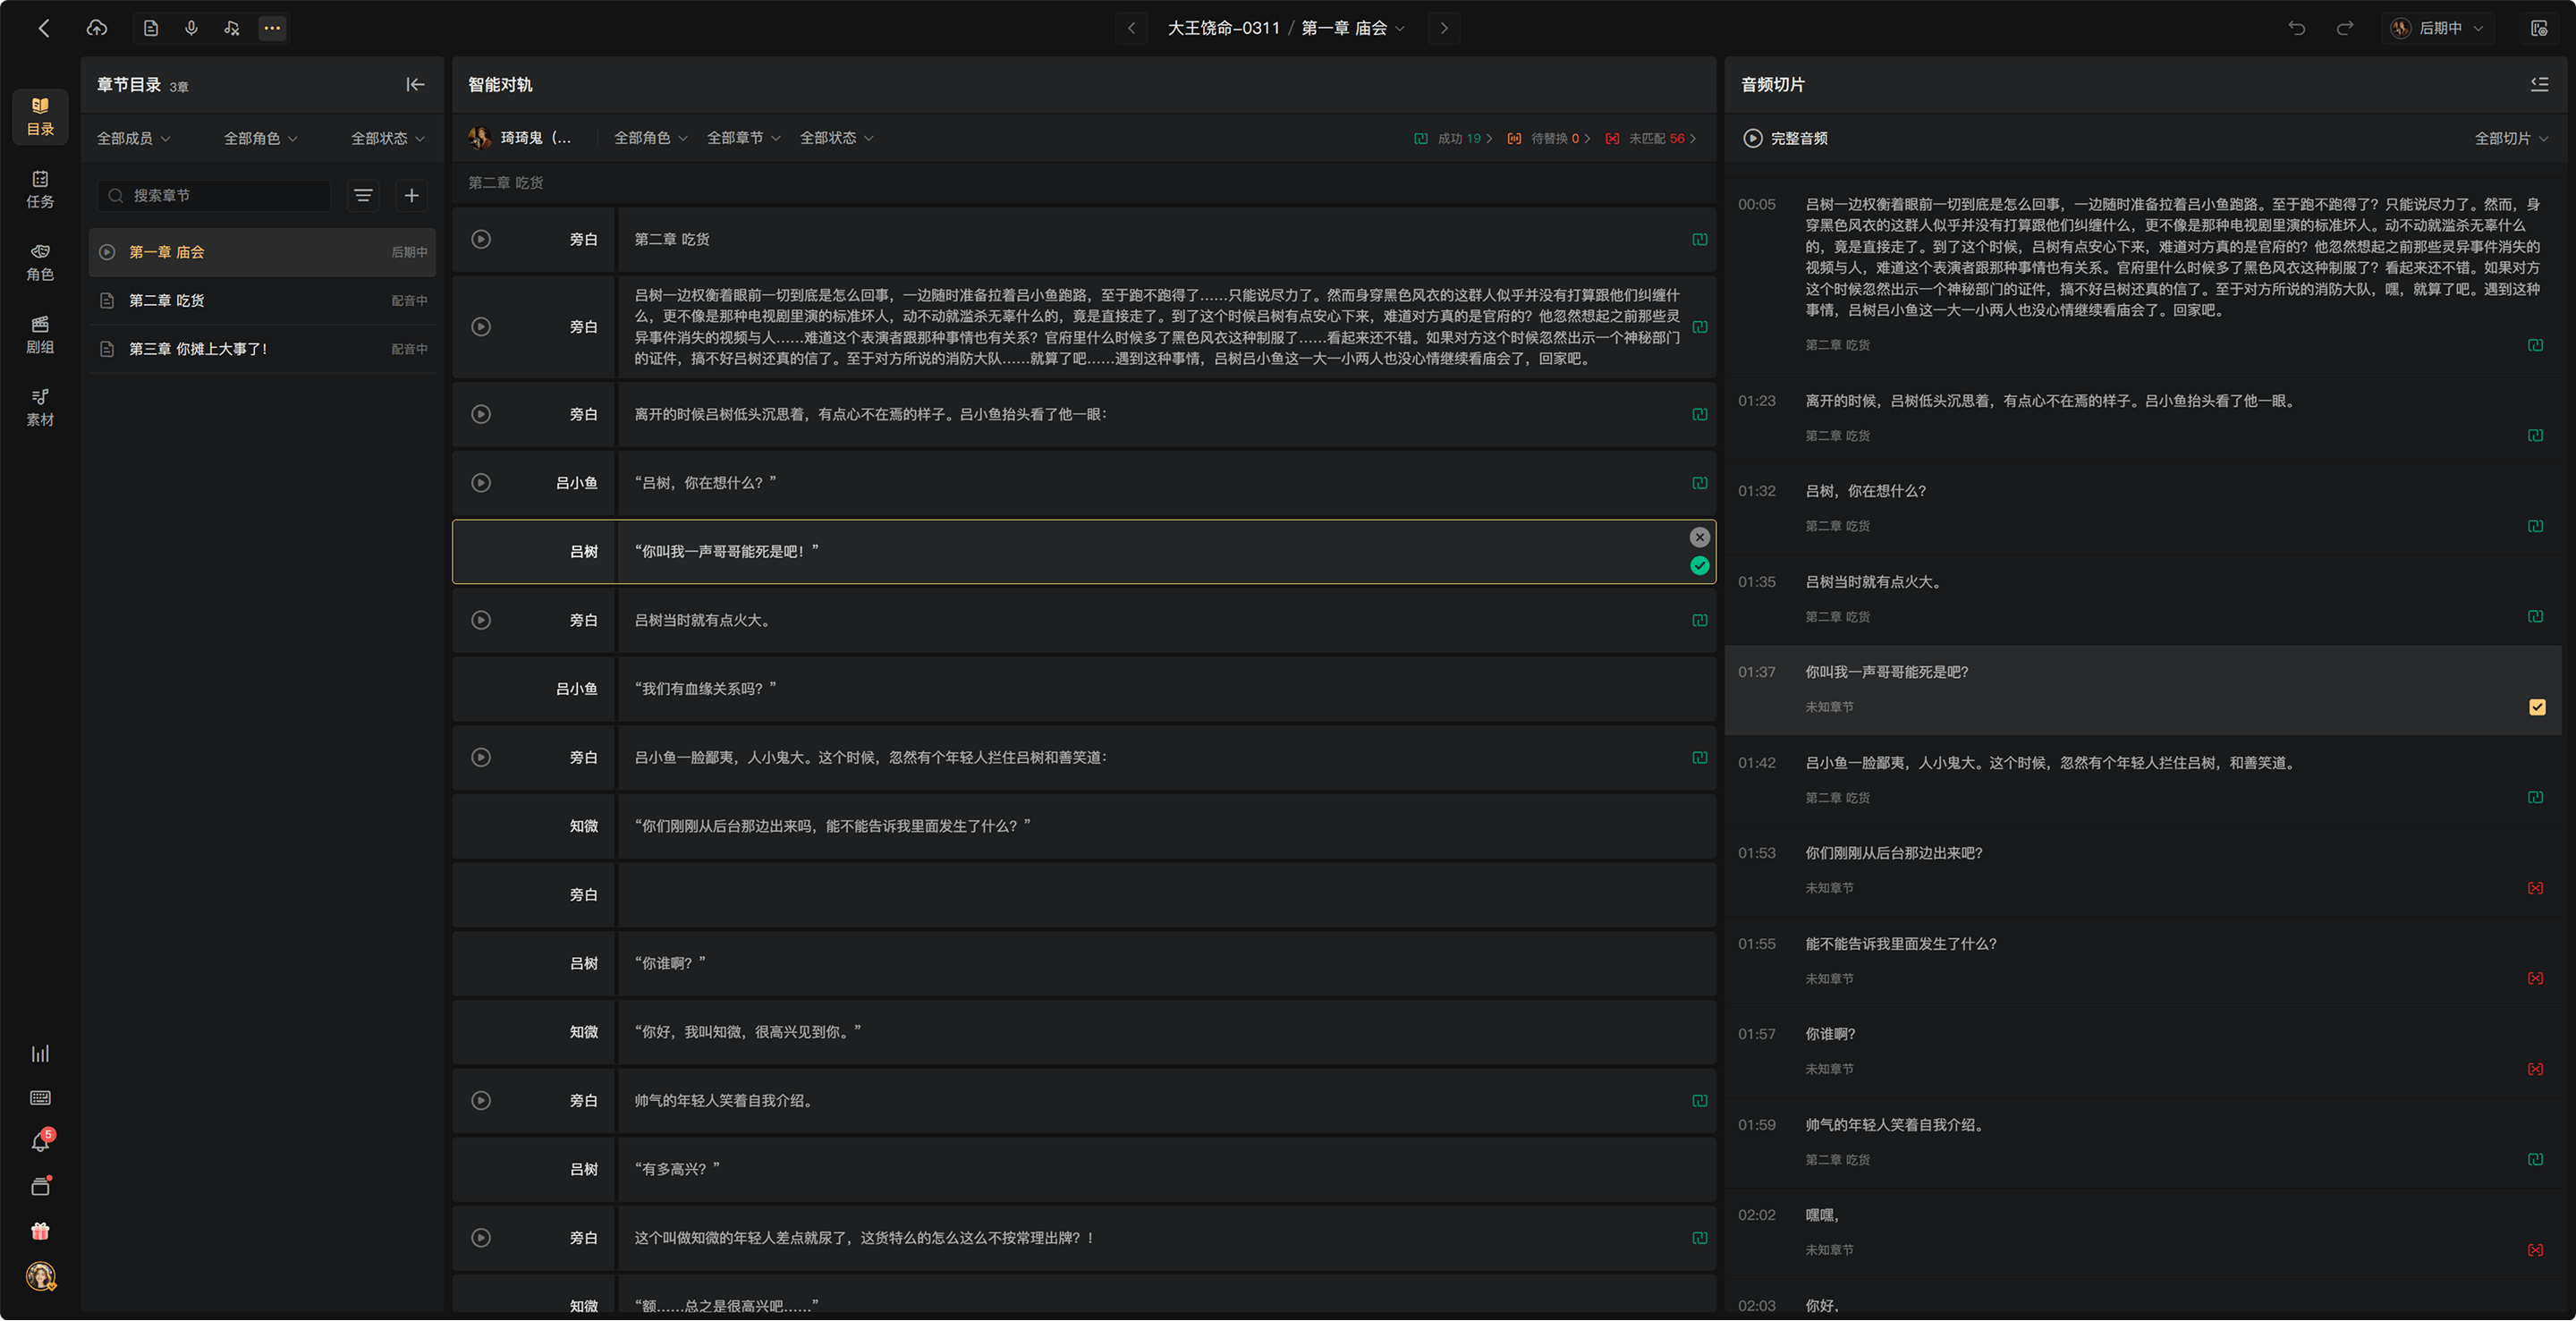
Task: Open the 任务 sidebar panel
Action: (40, 190)
